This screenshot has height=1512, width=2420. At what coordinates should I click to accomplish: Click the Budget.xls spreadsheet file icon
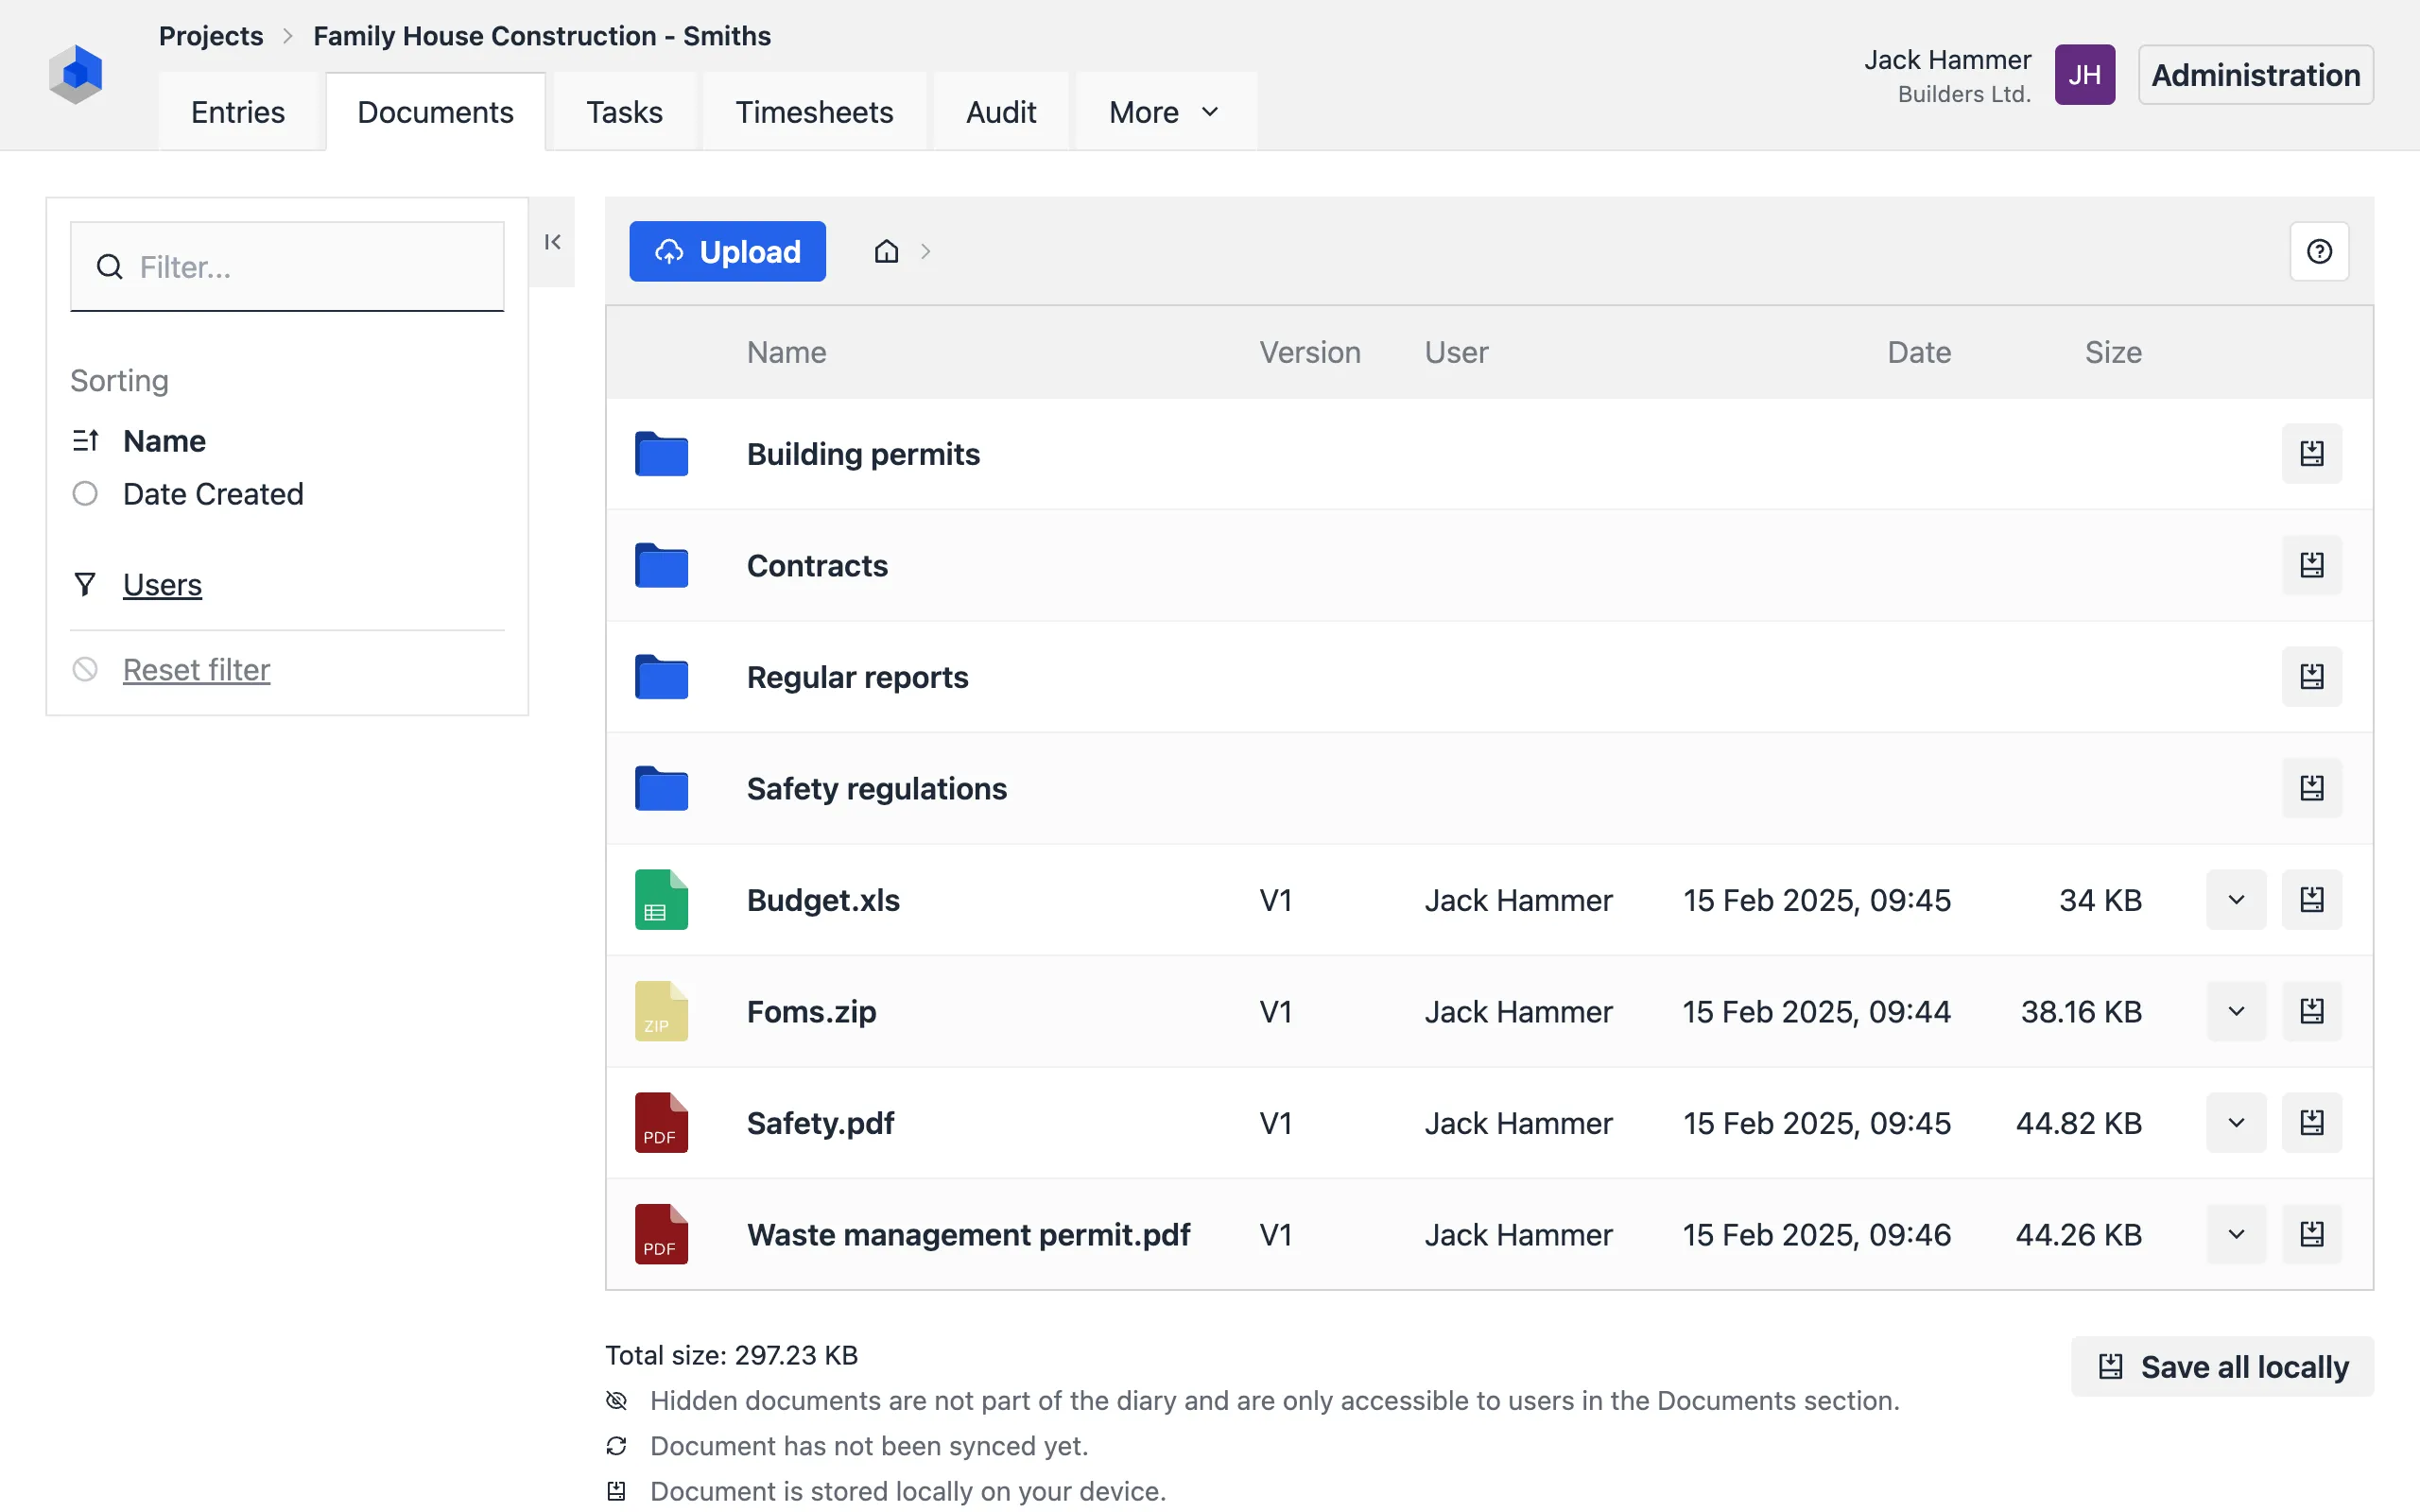coord(661,900)
